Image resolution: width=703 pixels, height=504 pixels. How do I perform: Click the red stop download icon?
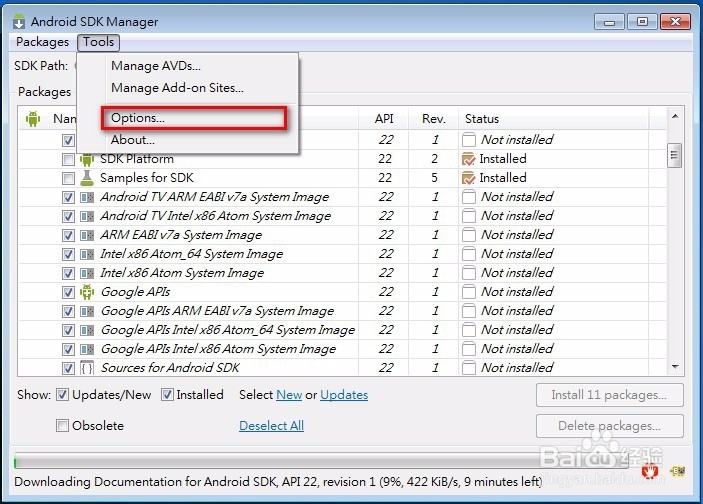pyautogui.click(x=650, y=471)
